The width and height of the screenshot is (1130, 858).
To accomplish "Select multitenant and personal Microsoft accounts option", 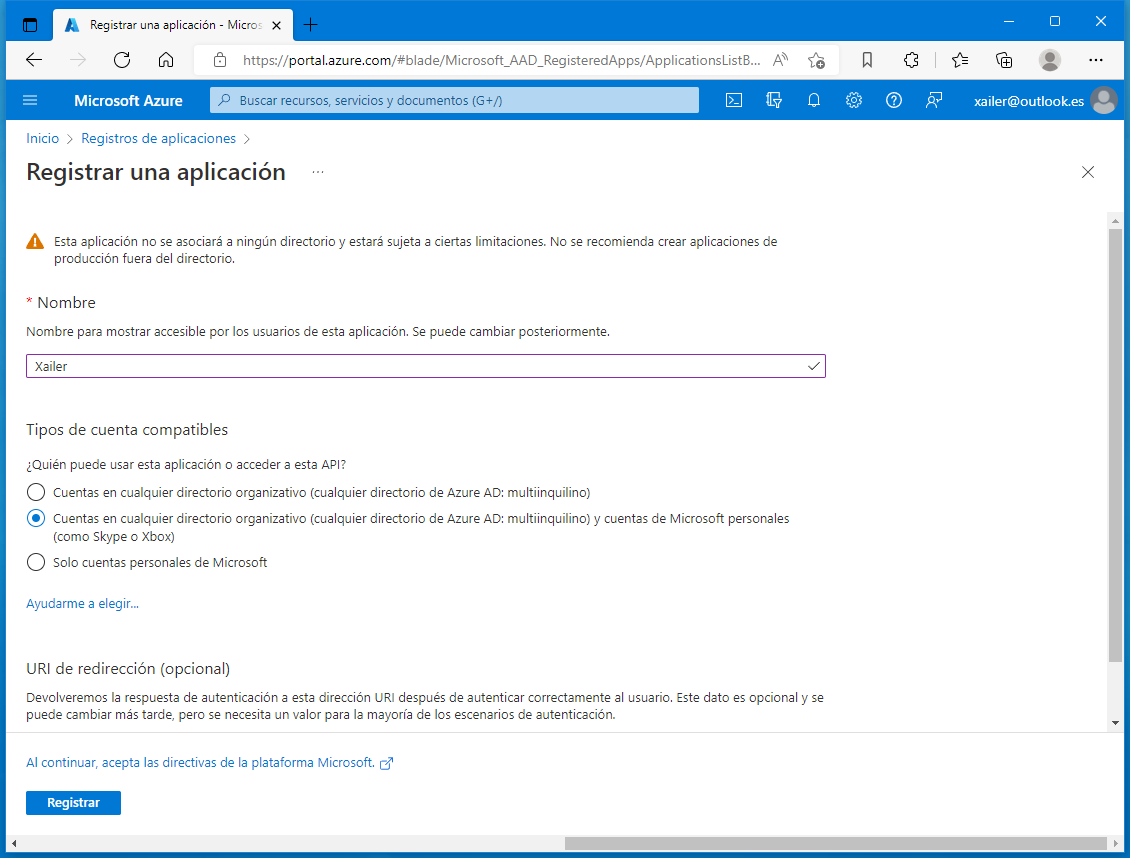I will pos(35,518).
